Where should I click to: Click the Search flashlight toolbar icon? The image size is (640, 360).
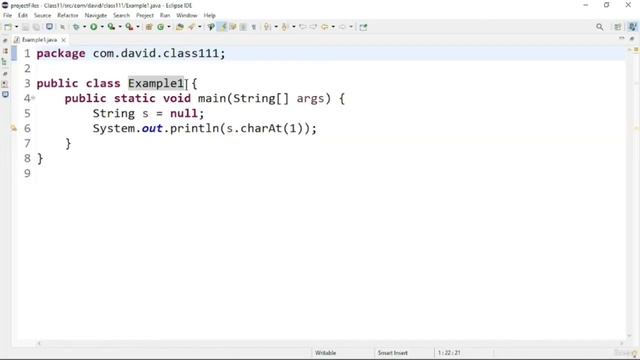191,27
